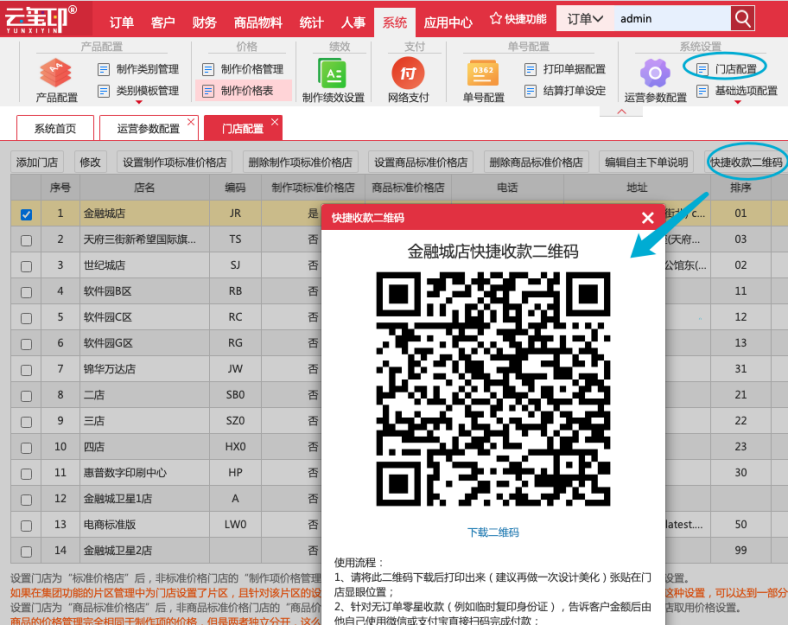Click the 下载二维码 link

click(493, 533)
